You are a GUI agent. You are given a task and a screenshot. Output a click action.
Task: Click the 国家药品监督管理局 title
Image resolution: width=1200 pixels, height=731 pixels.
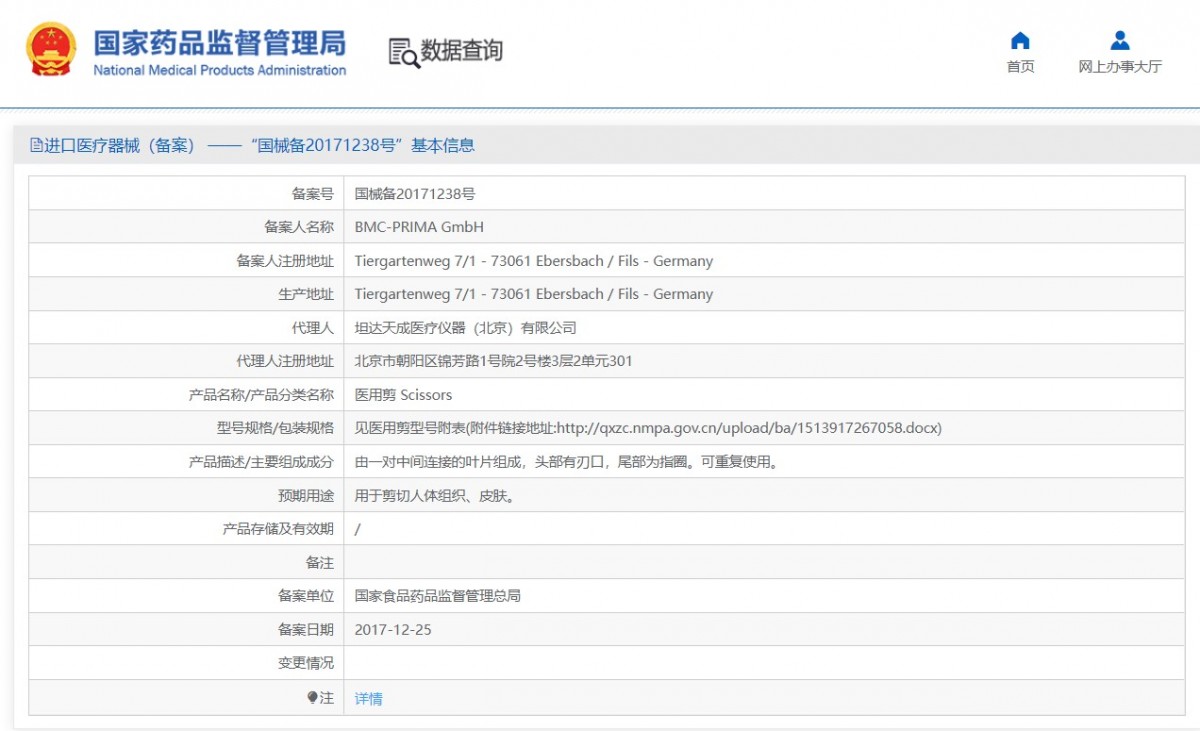219,42
